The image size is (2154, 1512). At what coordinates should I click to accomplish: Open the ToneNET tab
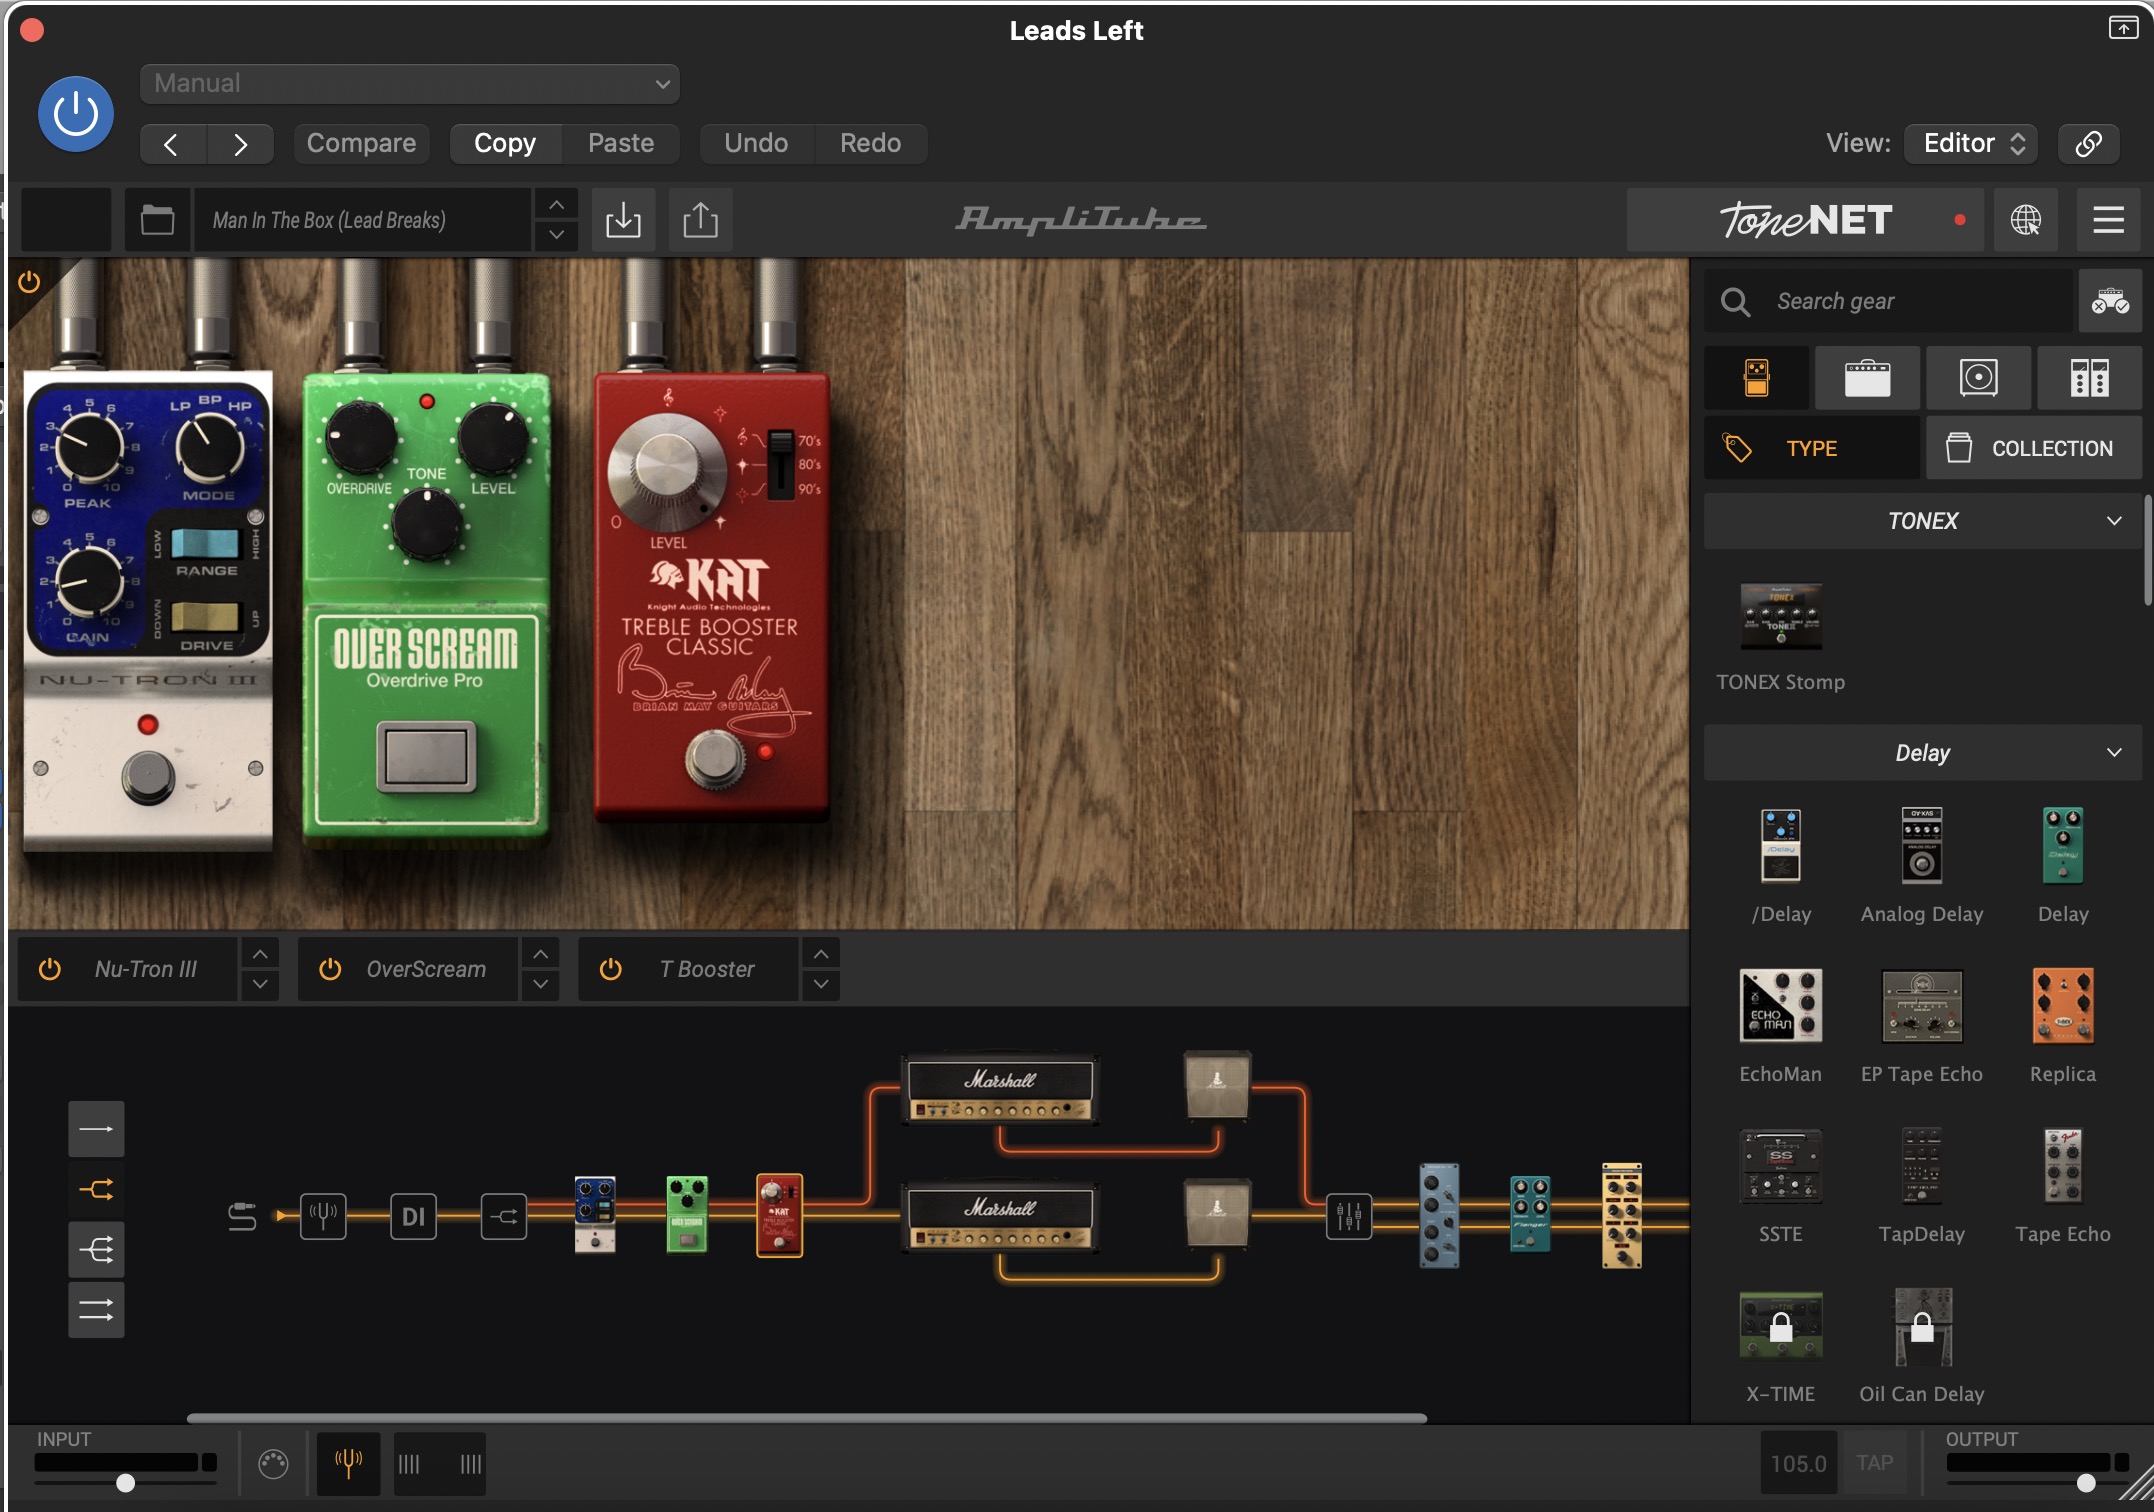point(1806,219)
